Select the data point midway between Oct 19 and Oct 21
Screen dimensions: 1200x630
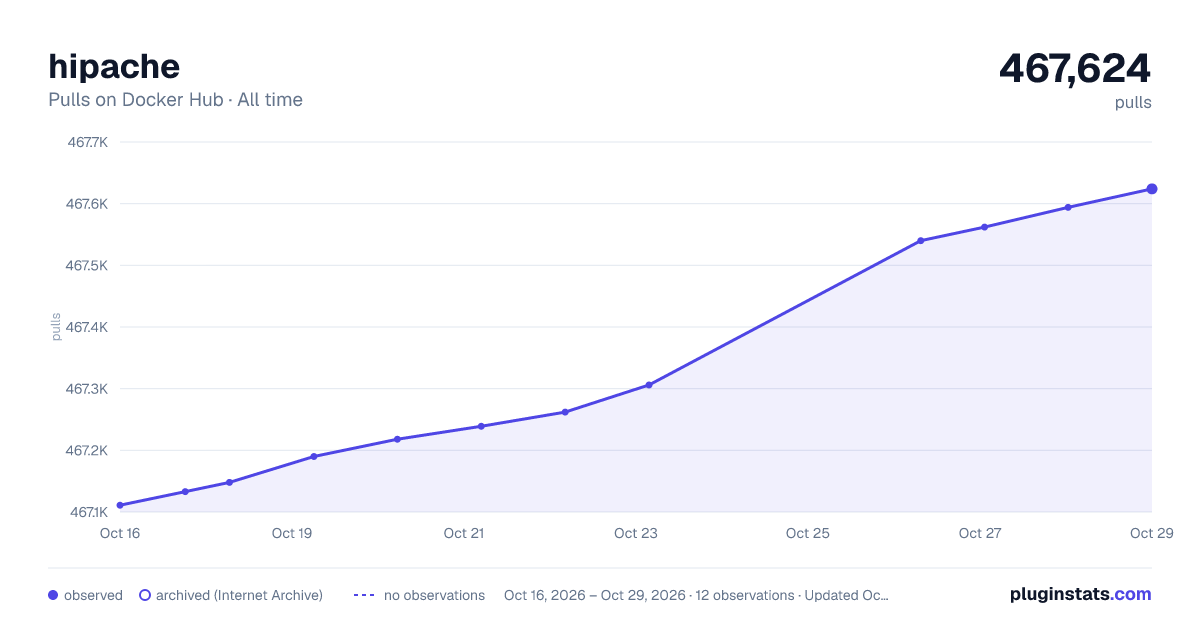point(397,439)
